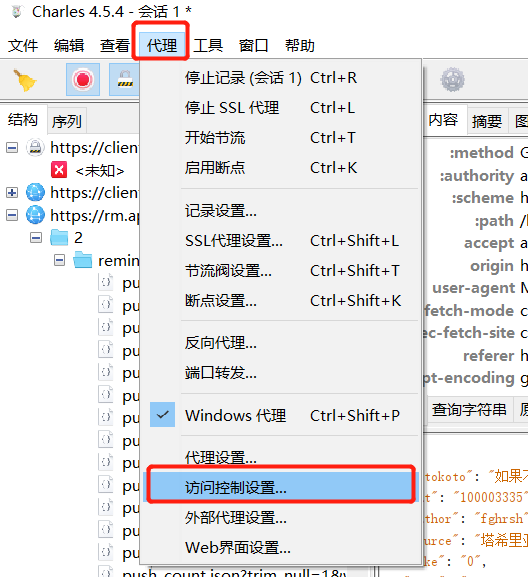Collapse the folder 2 node
Screen dimensions: 528x577
[x=36, y=238]
